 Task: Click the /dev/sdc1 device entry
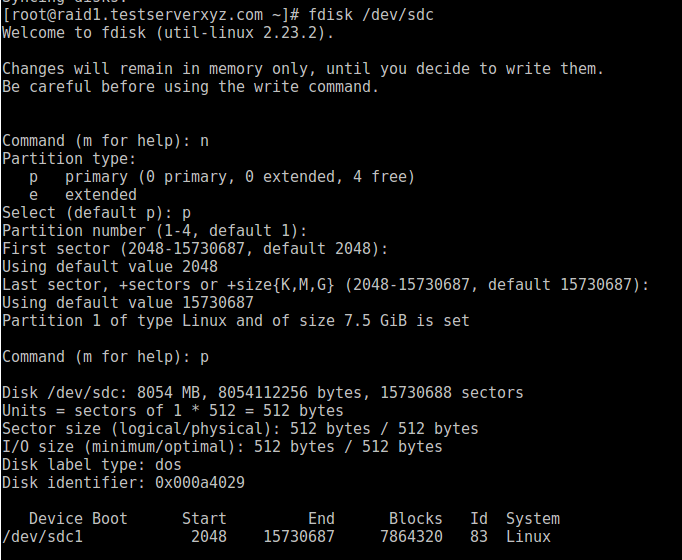click(x=42, y=537)
